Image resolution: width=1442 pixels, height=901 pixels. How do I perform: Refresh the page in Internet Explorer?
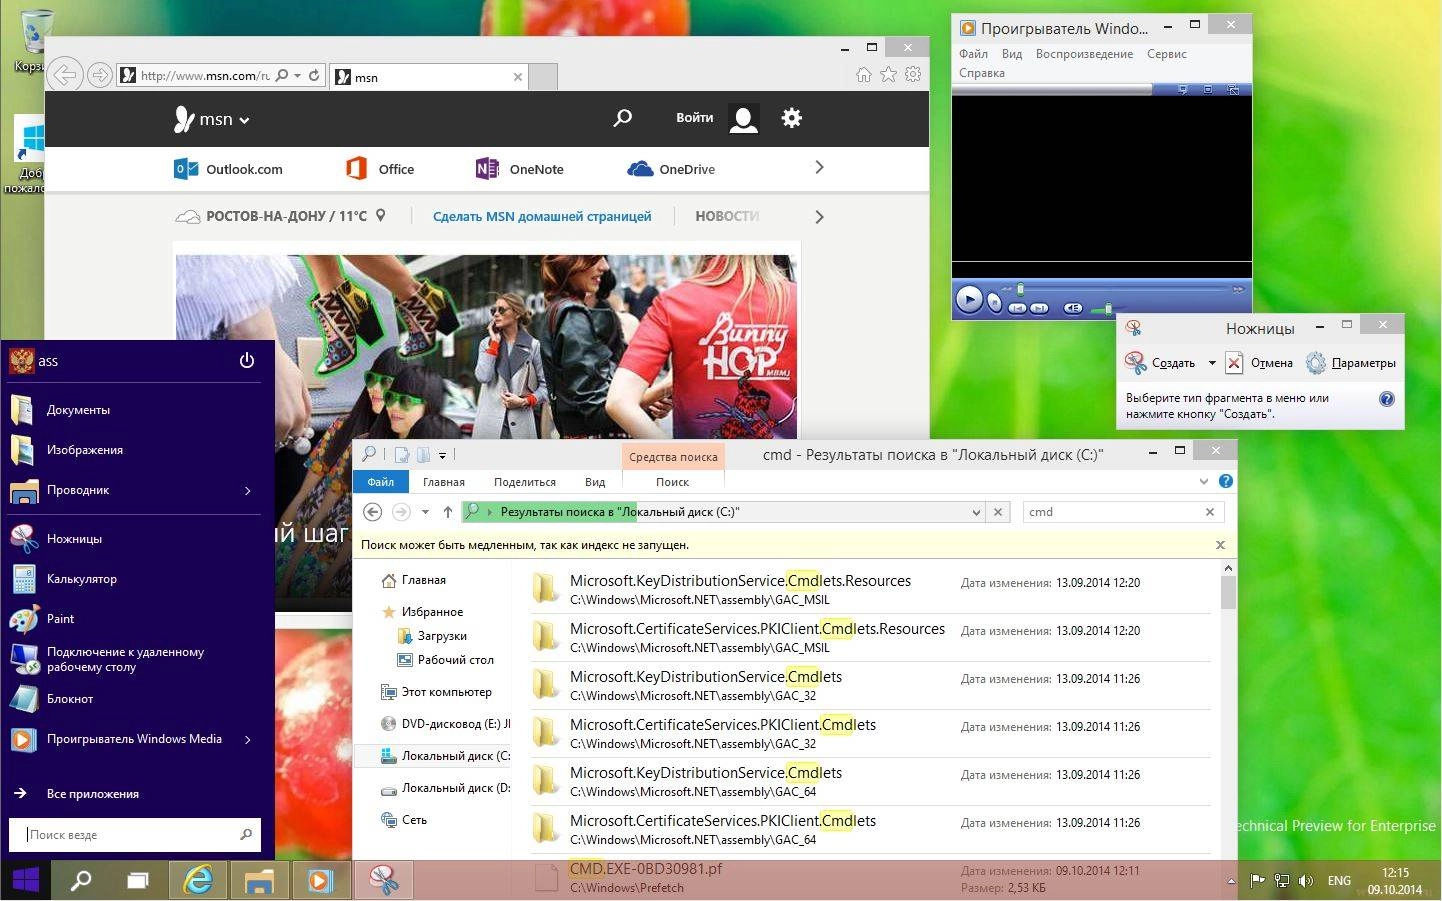(314, 75)
